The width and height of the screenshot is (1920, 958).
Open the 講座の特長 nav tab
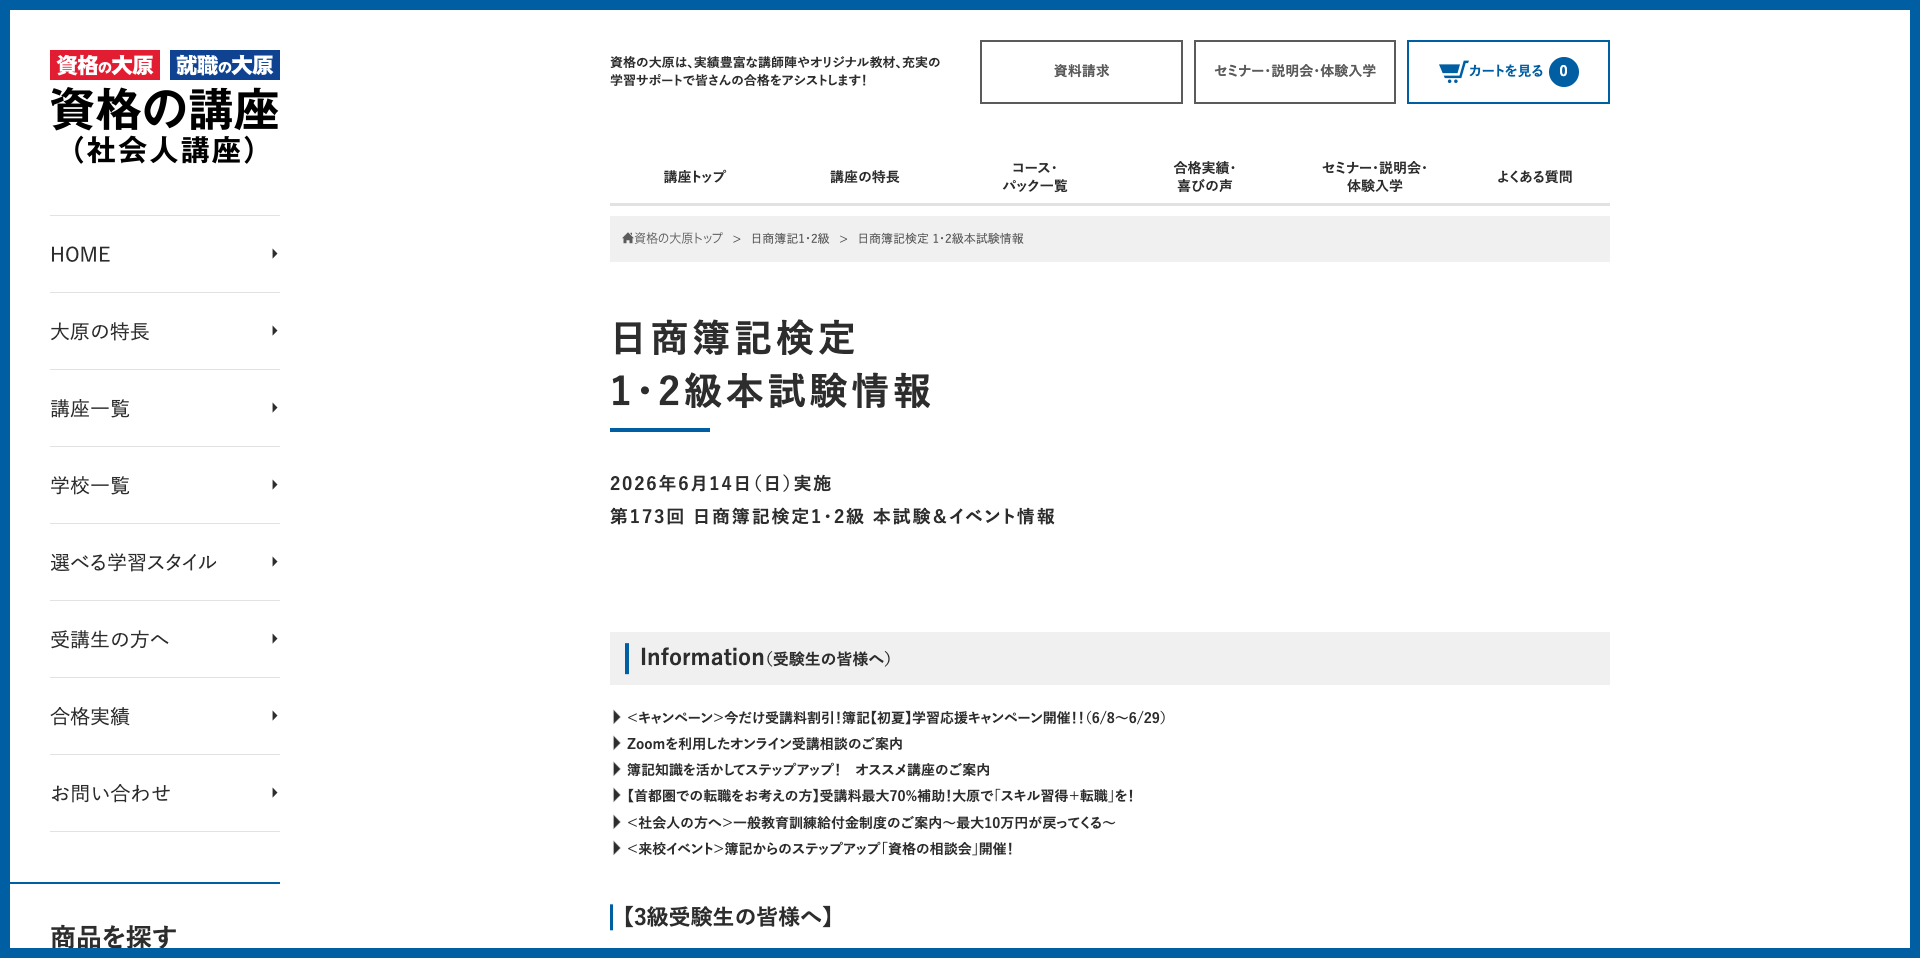[x=865, y=177]
